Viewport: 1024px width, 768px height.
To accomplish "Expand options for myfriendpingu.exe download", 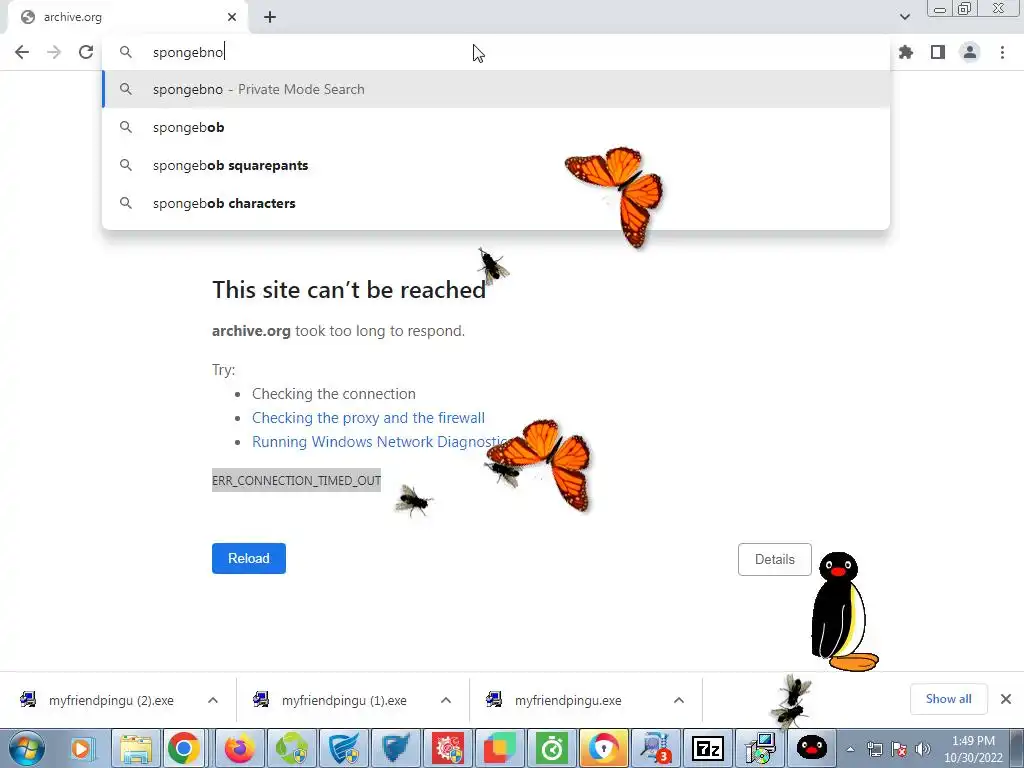I will click(679, 700).
